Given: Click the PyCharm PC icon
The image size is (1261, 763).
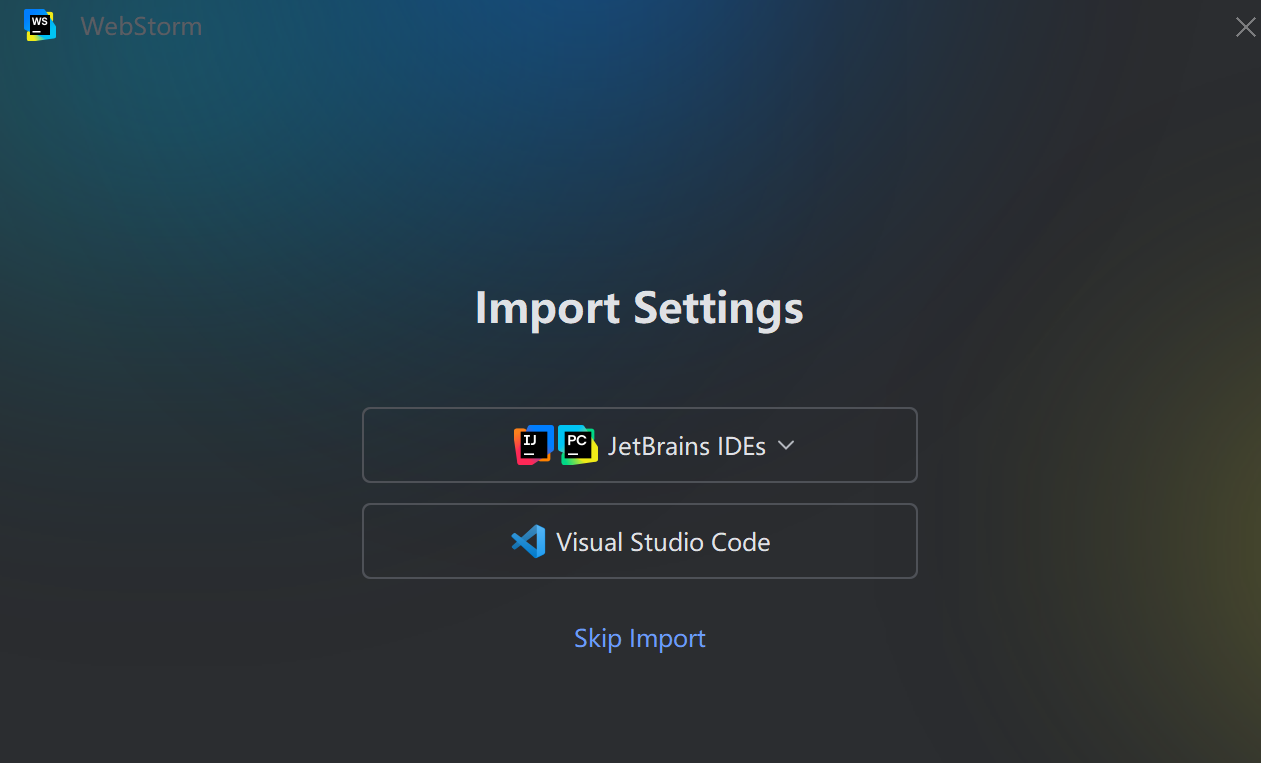Looking at the screenshot, I should [x=578, y=445].
